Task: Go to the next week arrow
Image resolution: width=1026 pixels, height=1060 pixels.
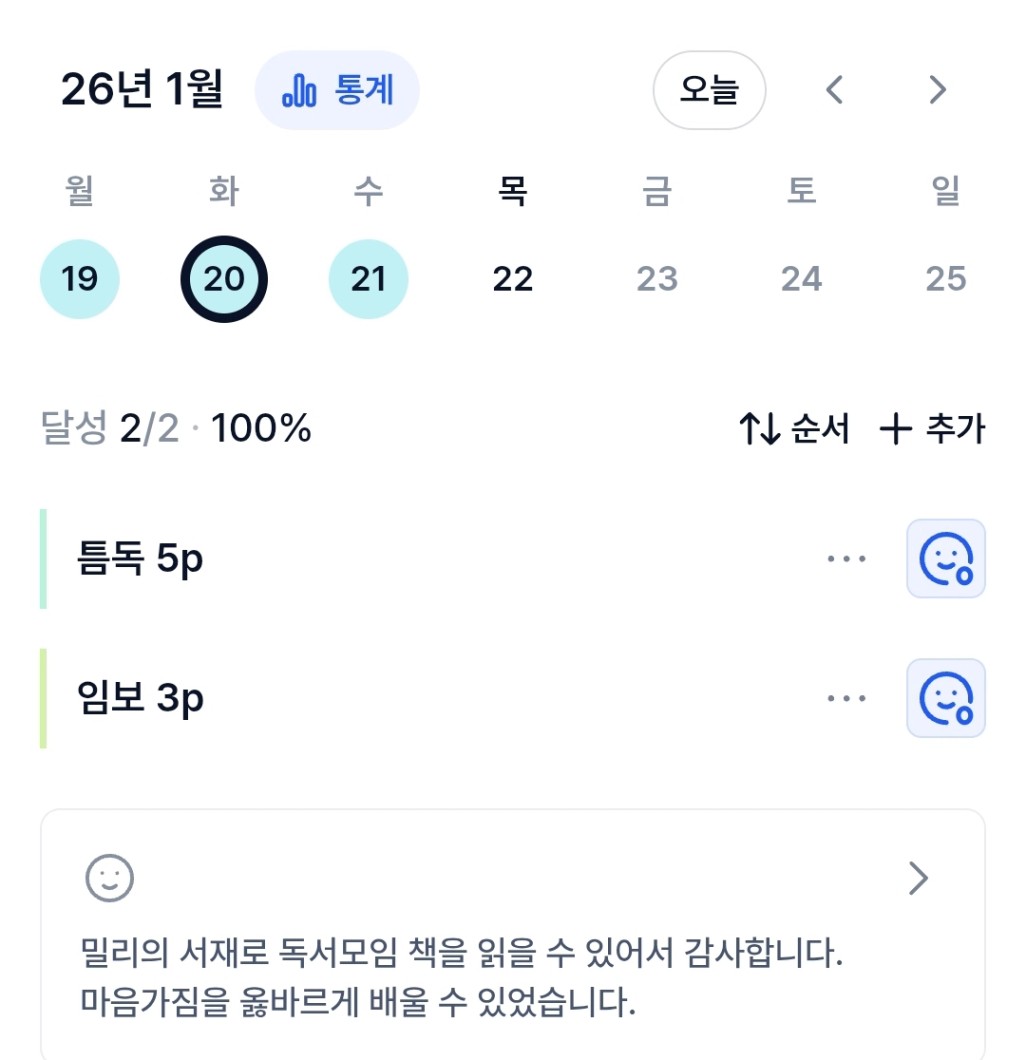Action: tap(937, 91)
